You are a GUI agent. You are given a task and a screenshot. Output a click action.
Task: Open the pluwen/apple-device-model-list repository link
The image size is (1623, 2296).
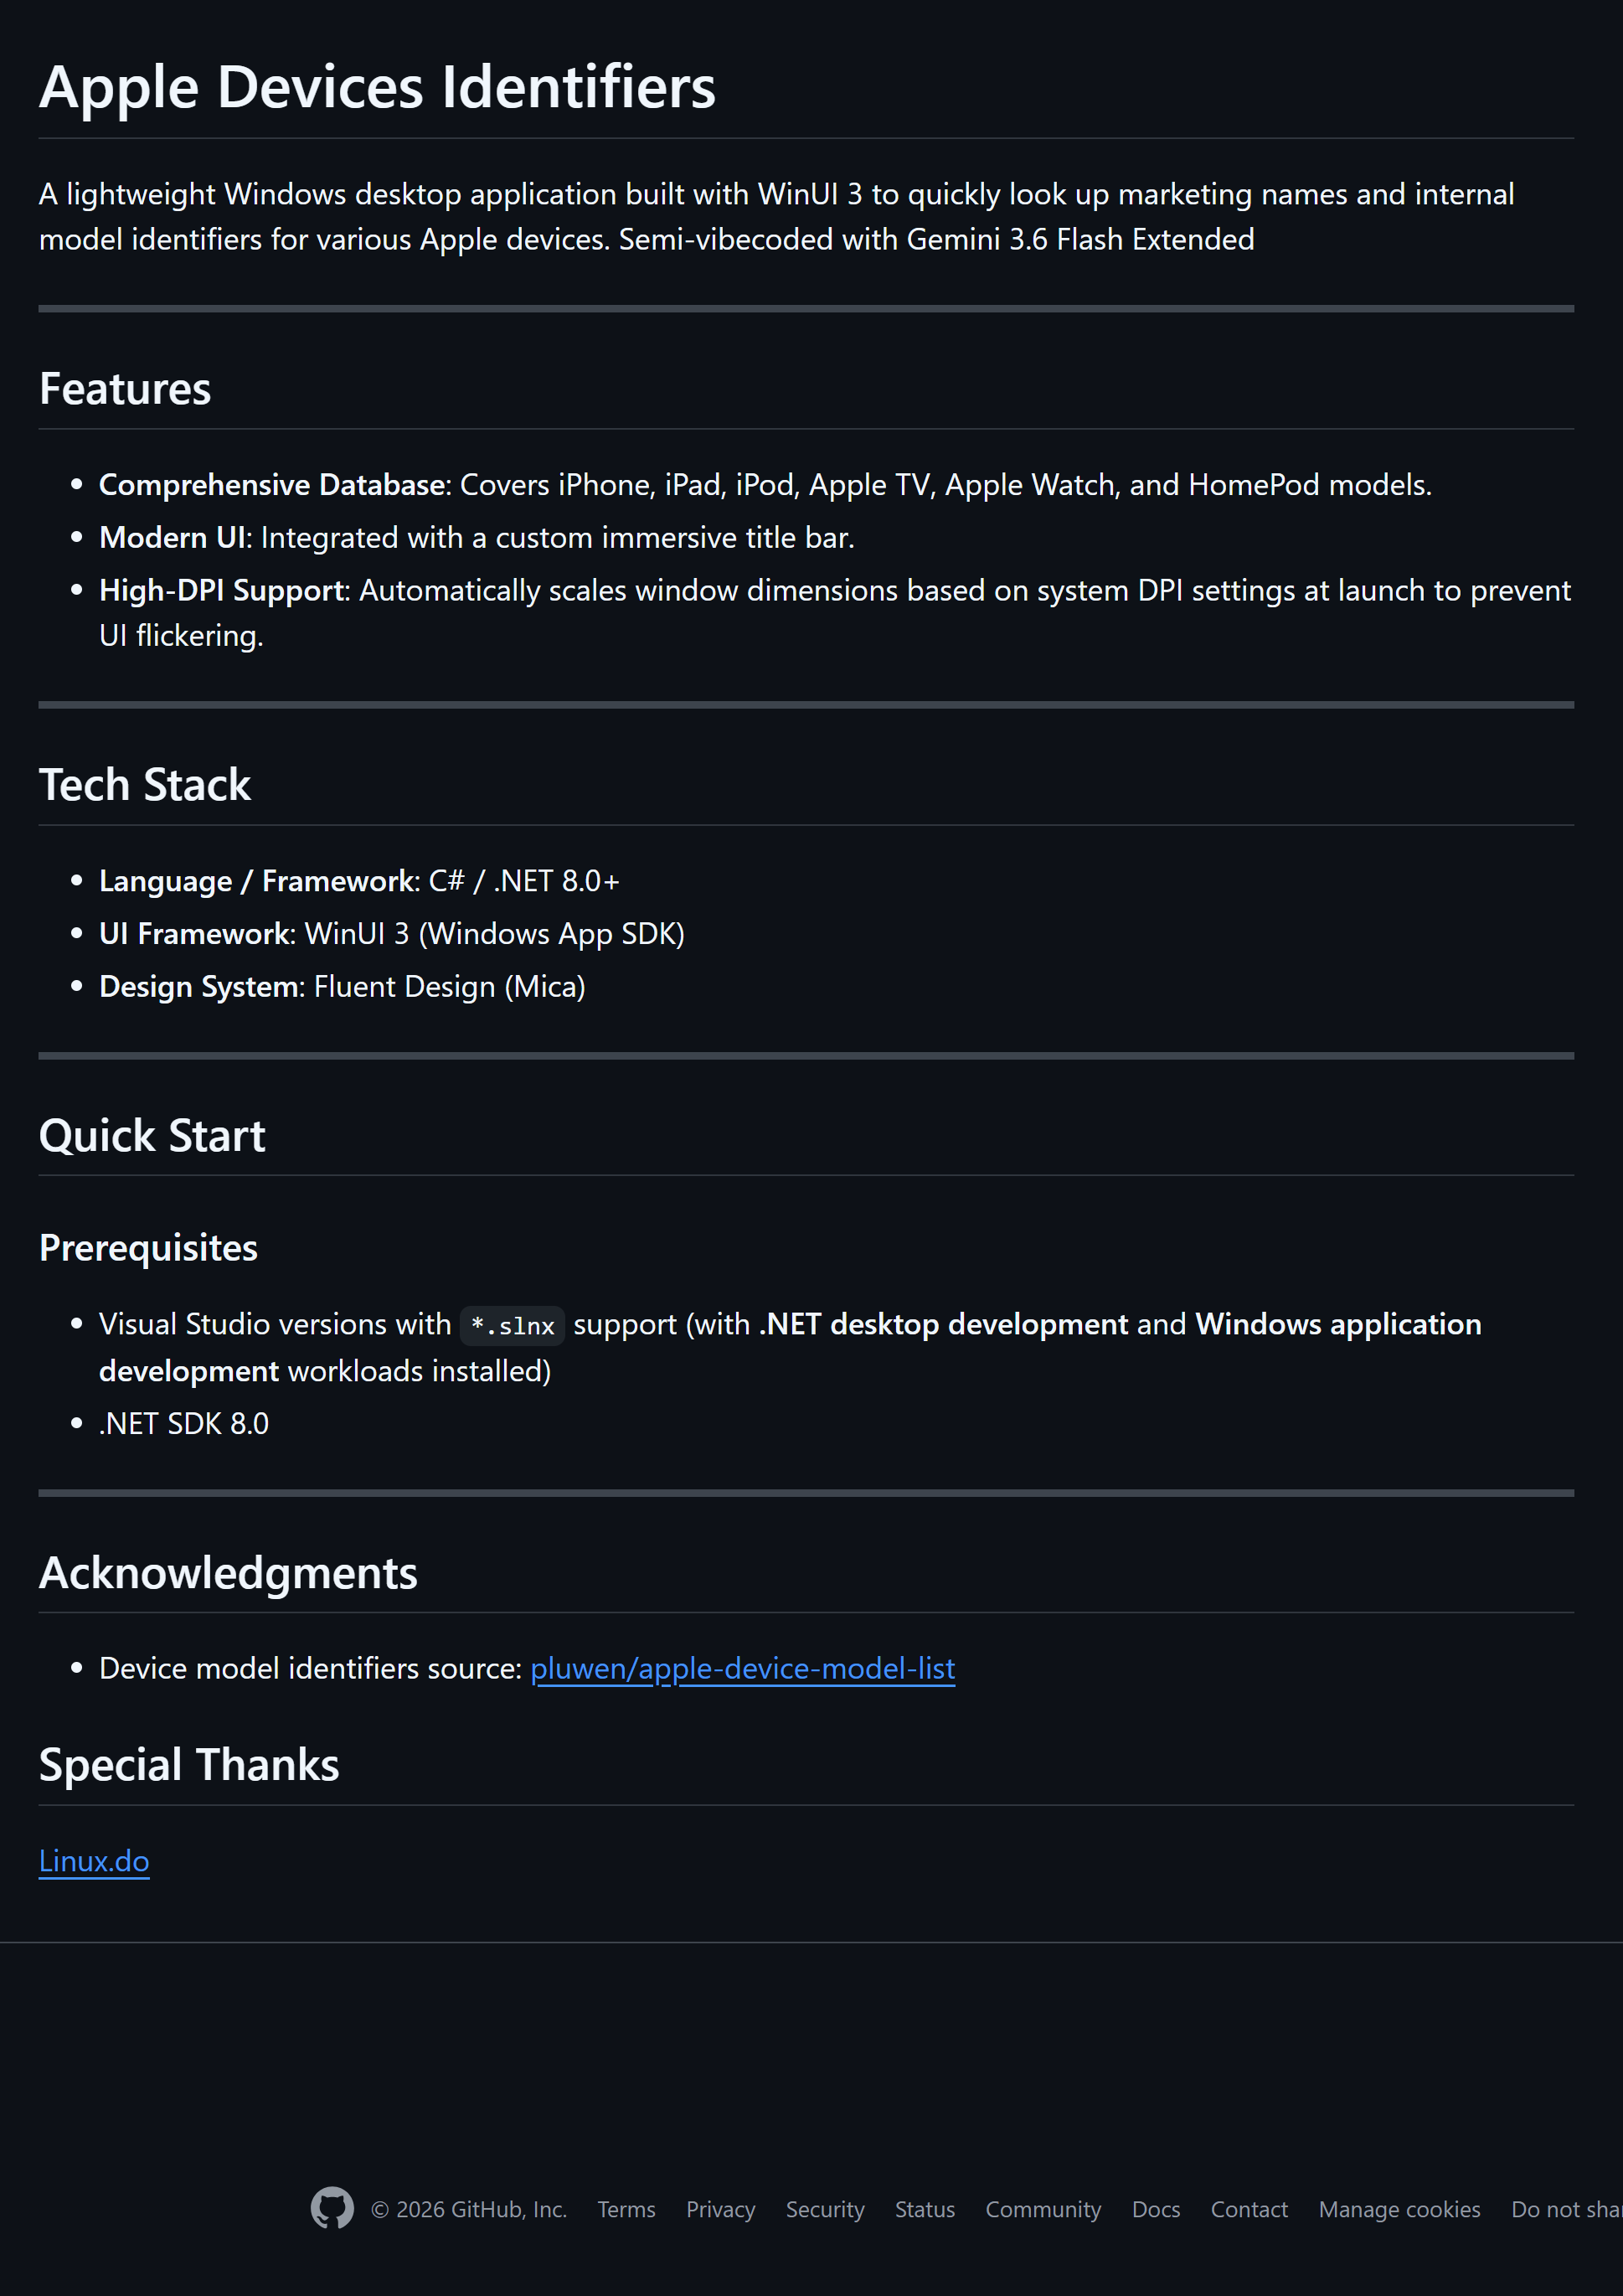click(x=742, y=1668)
